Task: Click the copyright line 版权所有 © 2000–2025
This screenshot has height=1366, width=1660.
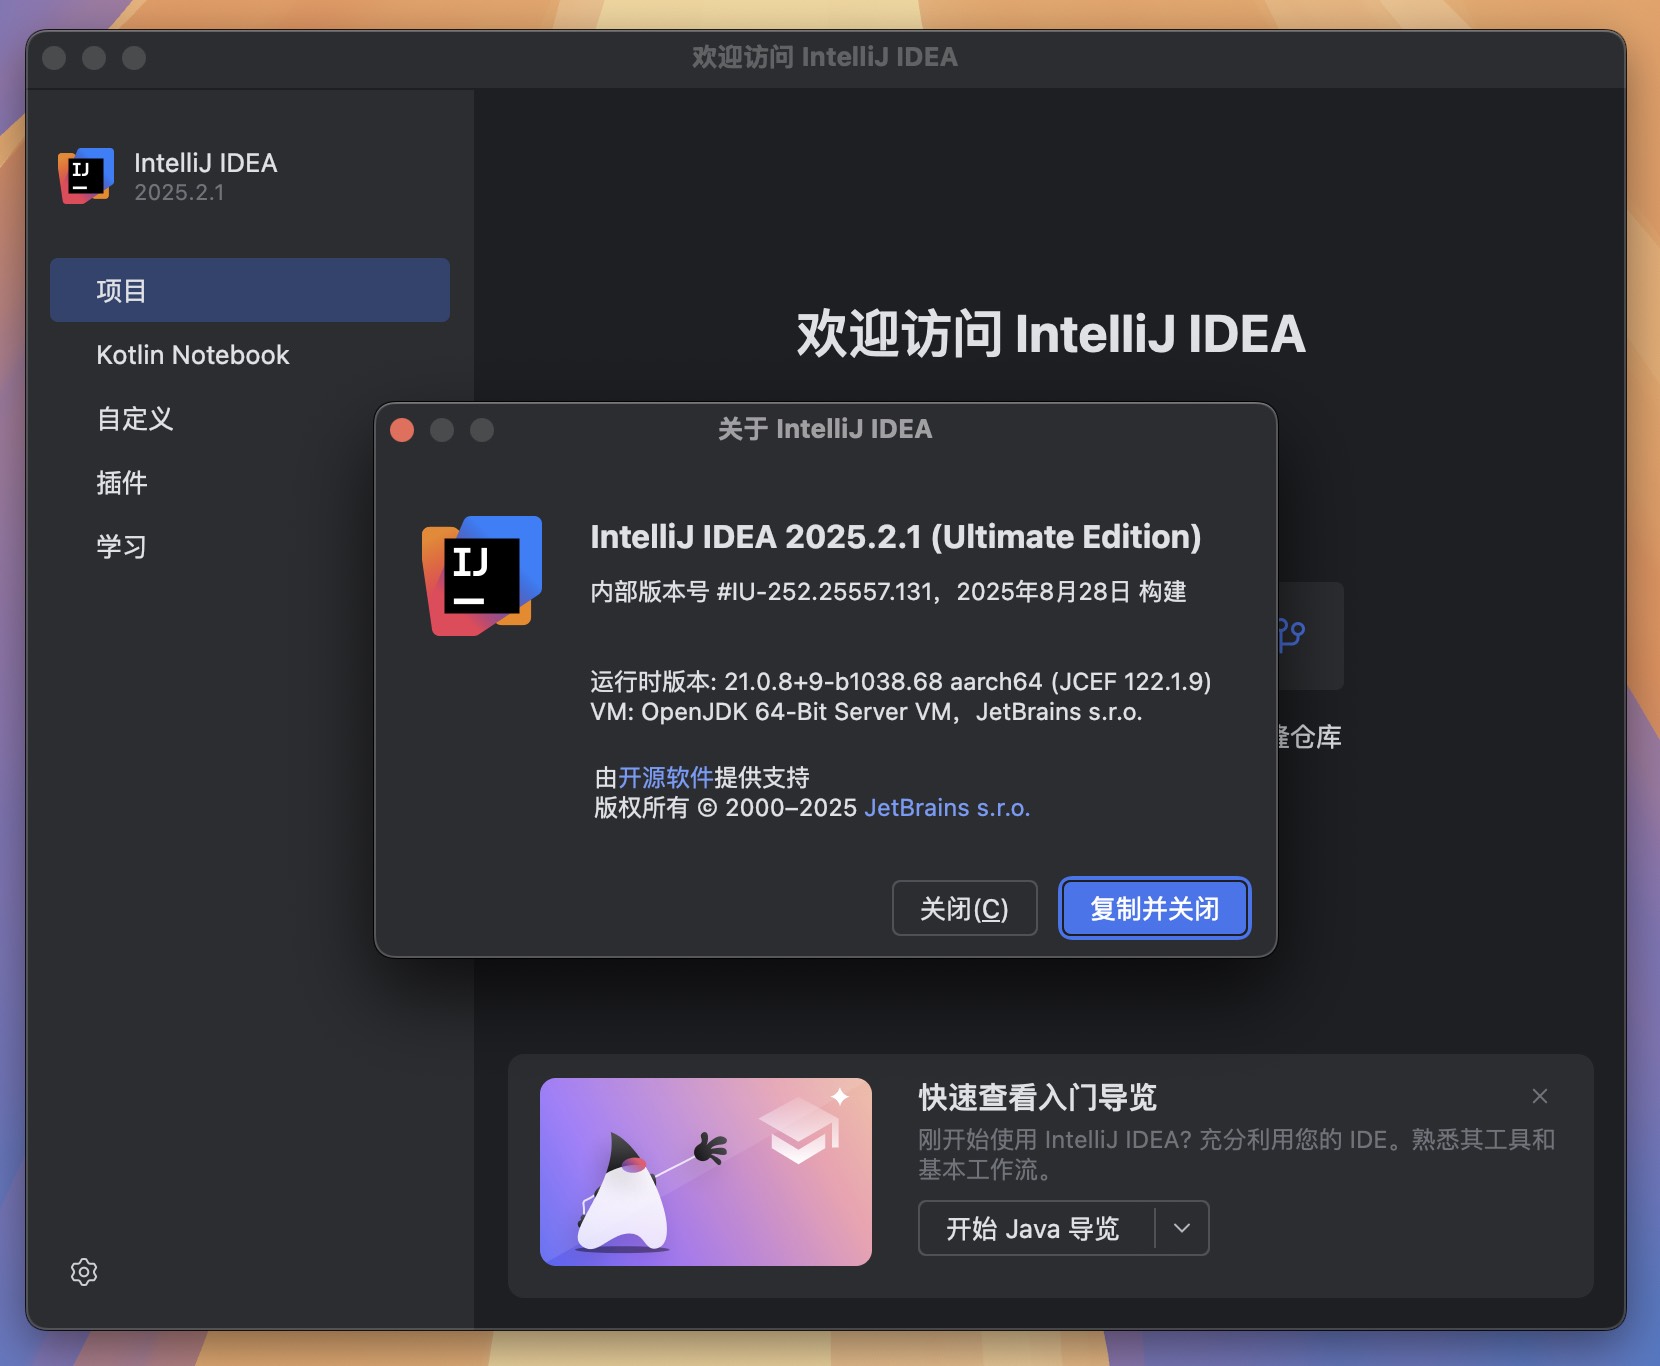Action: tap(725, 808)
